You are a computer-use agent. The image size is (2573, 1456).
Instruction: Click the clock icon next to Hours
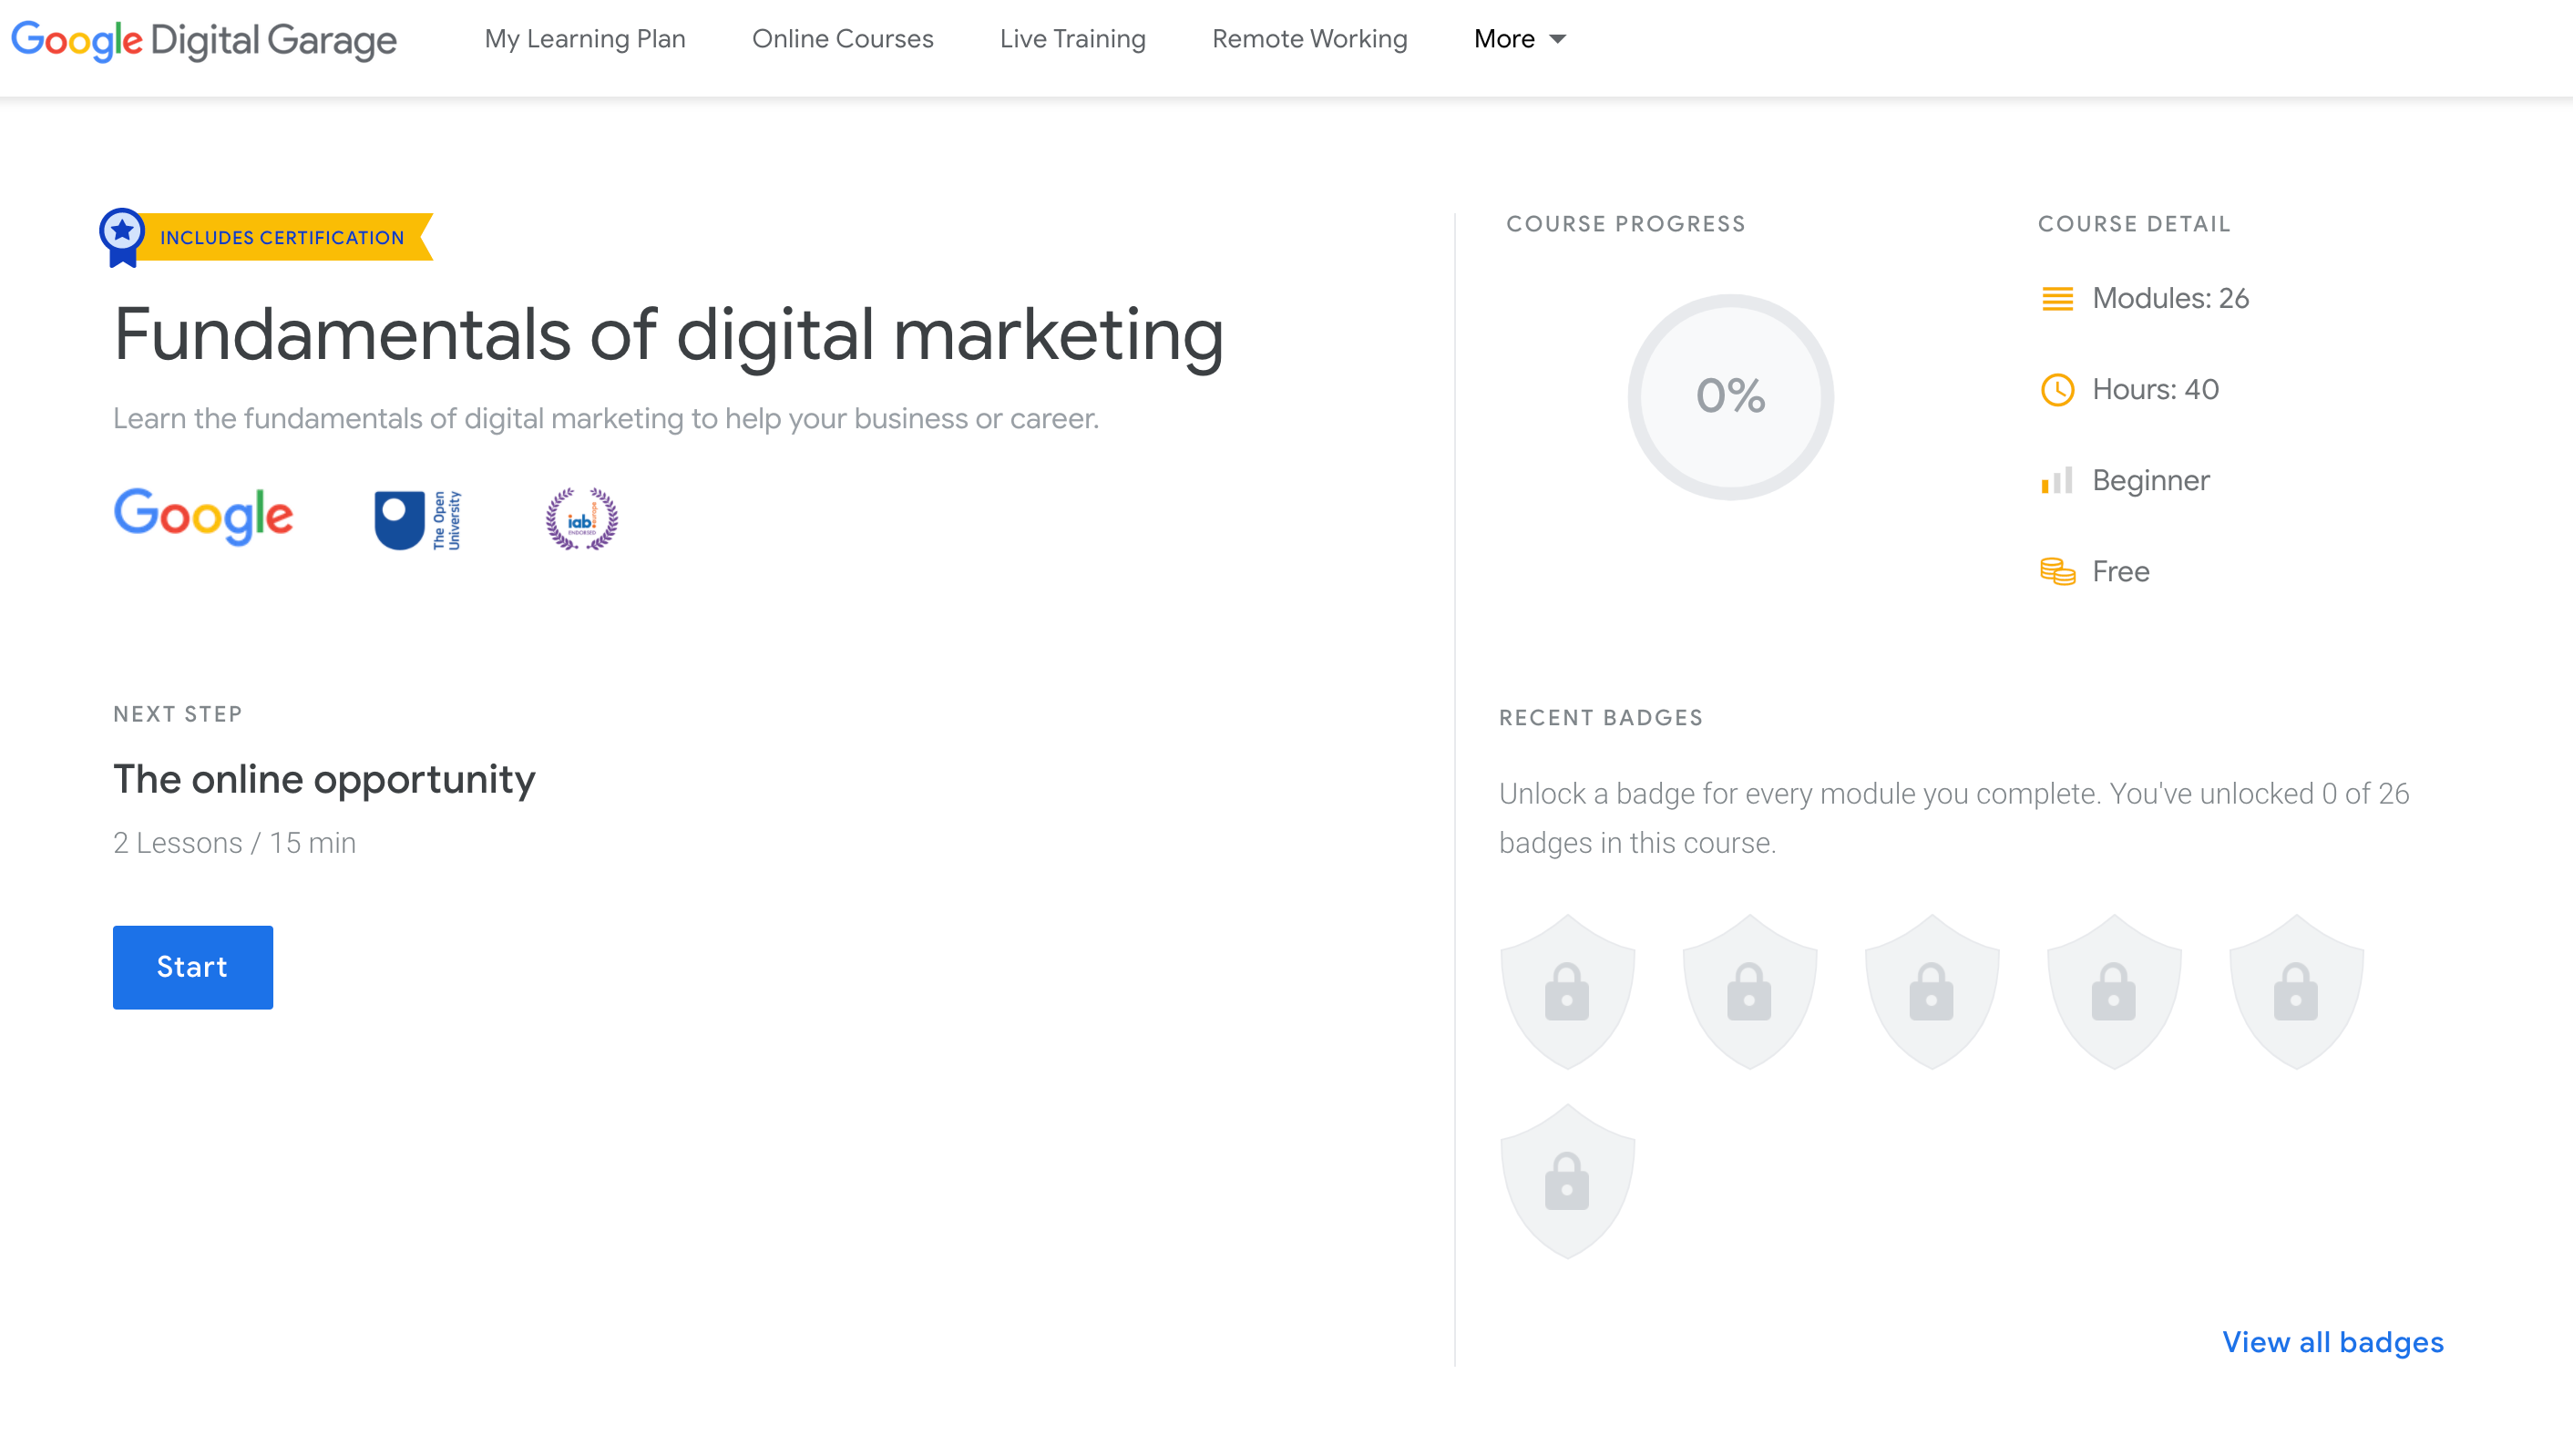coord(2054,389)
